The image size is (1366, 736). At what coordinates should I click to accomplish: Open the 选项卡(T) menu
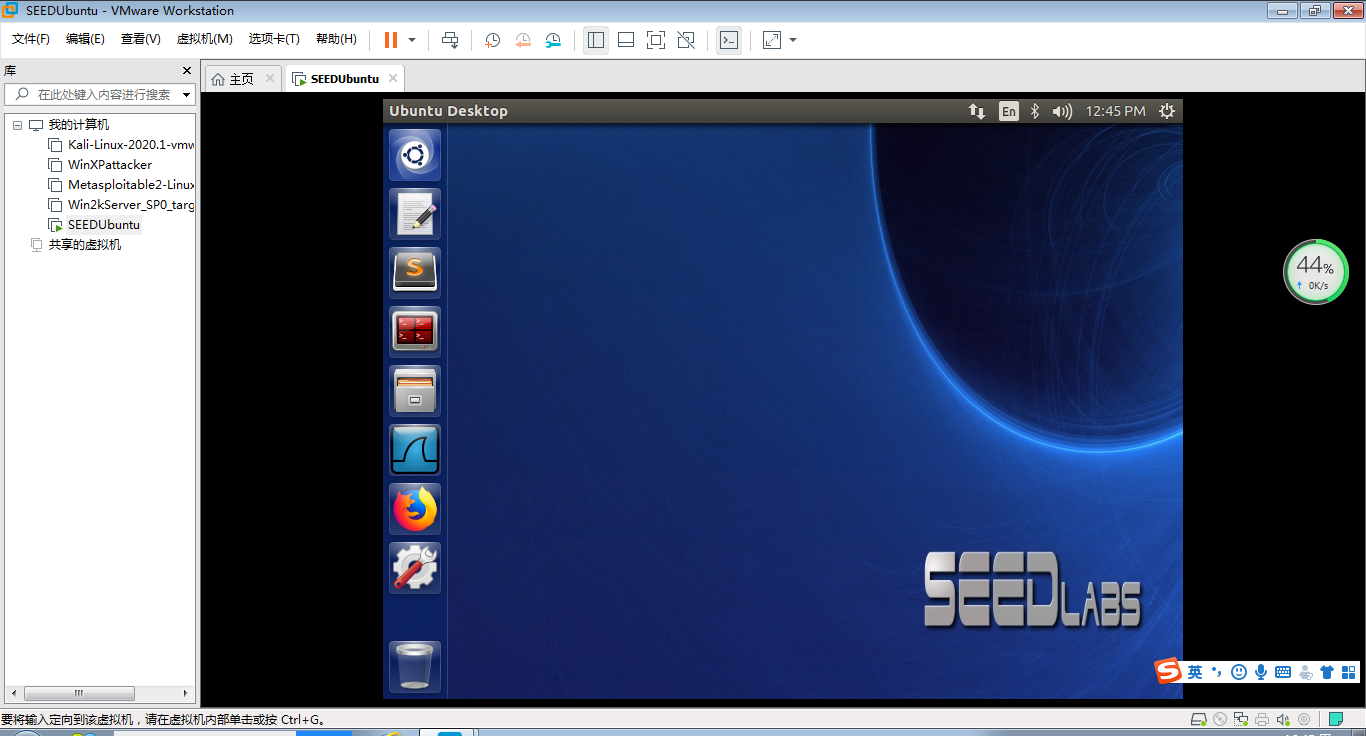[274, 39]
